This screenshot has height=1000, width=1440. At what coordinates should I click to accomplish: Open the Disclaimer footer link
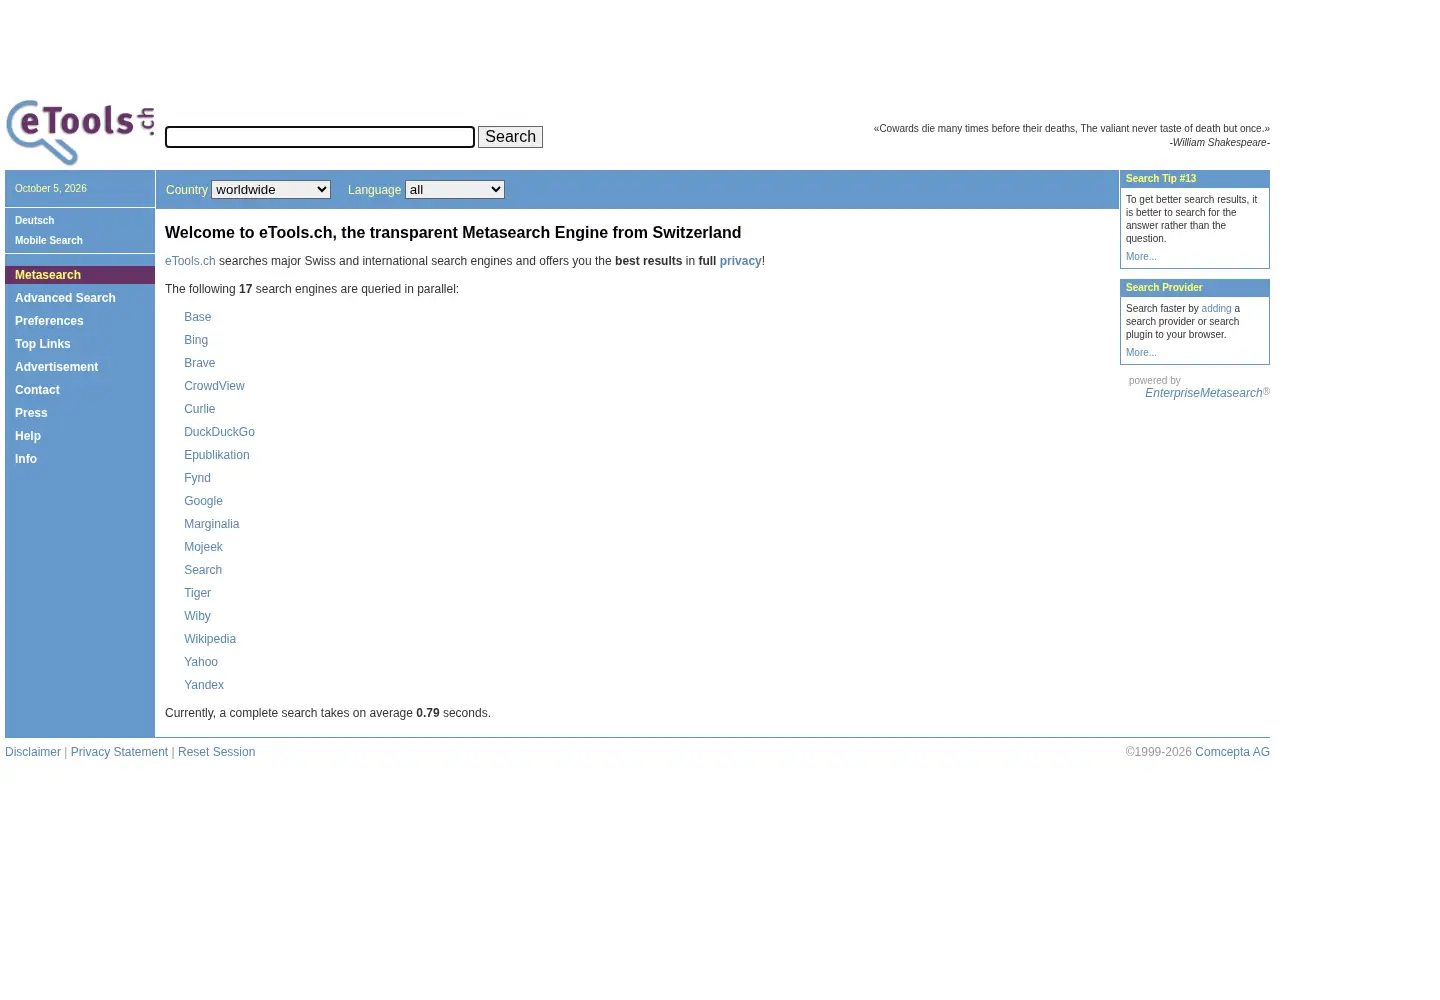pos(33,752)
